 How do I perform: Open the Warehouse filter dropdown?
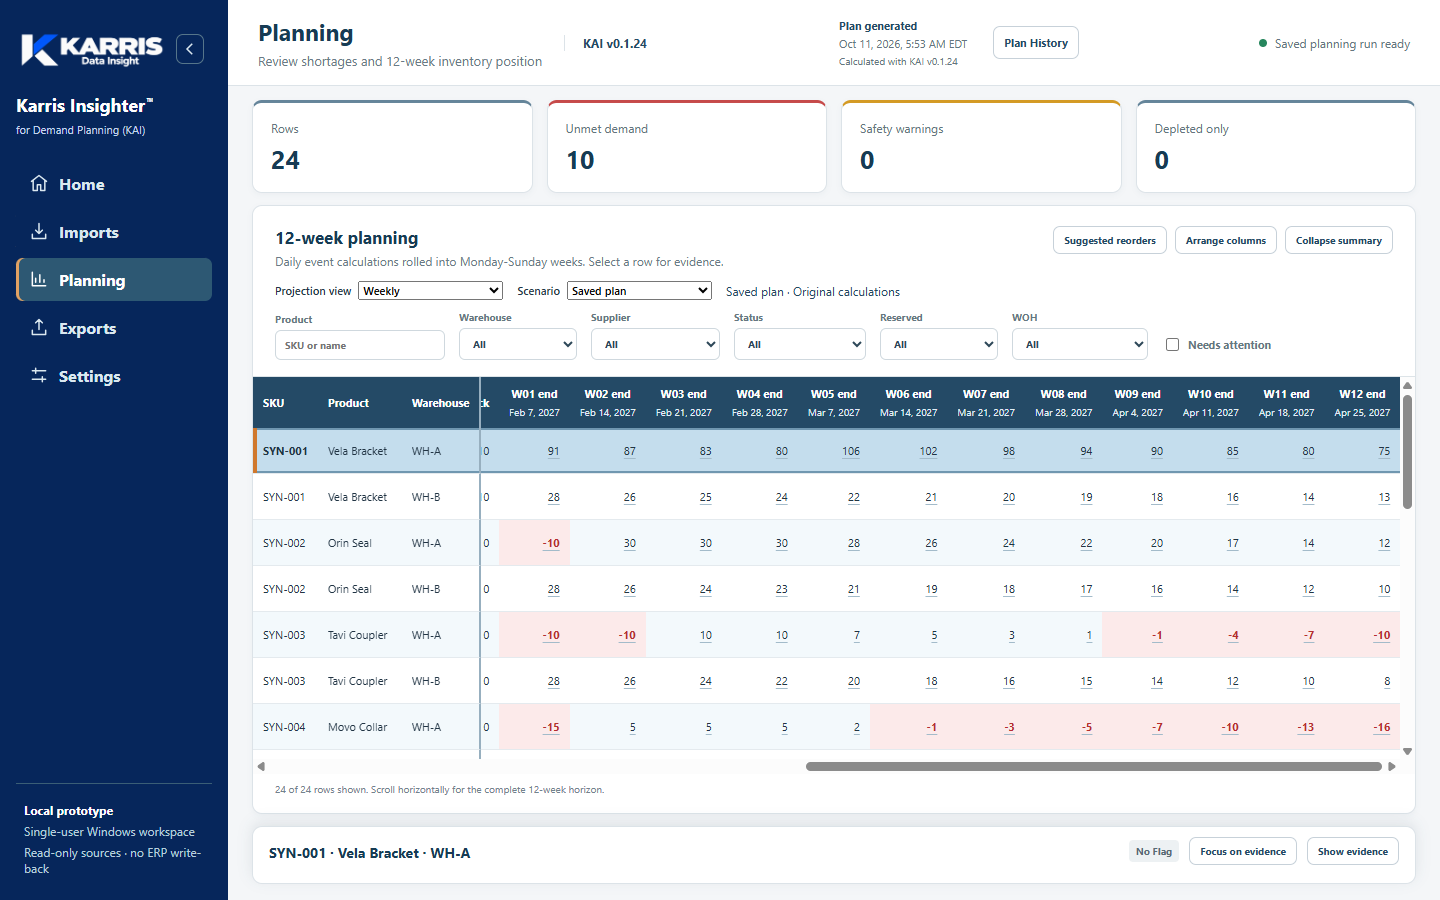click(x=518, y=344)
